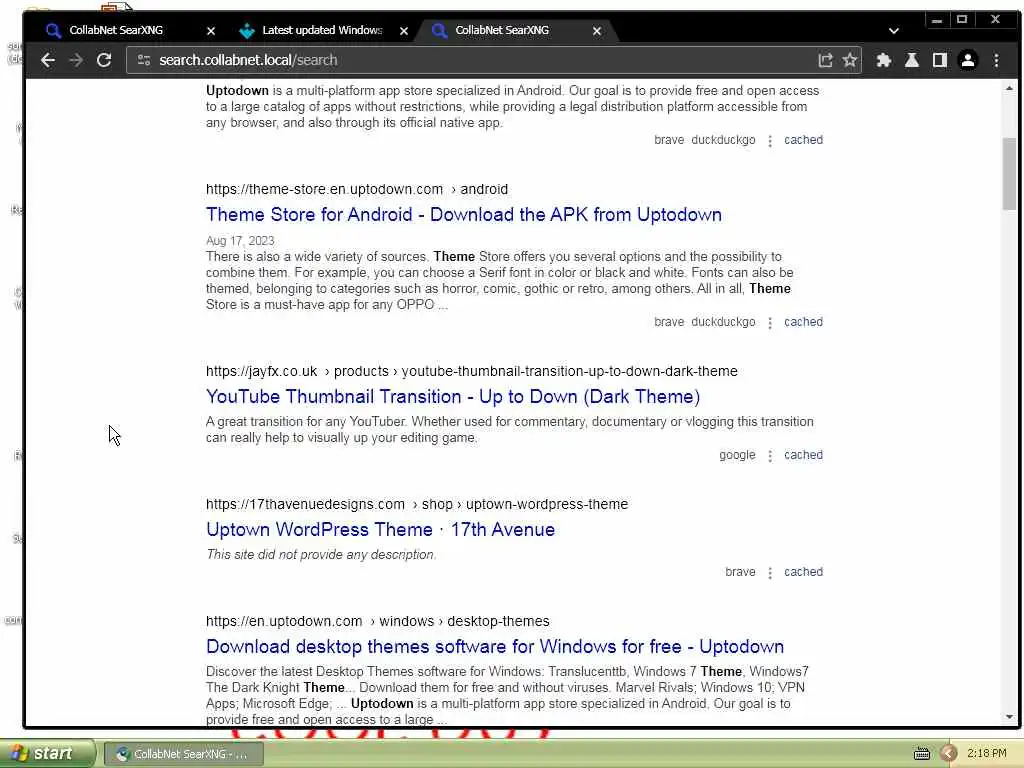
Task: Bookmark this page with the star
Action: point(850,60)
